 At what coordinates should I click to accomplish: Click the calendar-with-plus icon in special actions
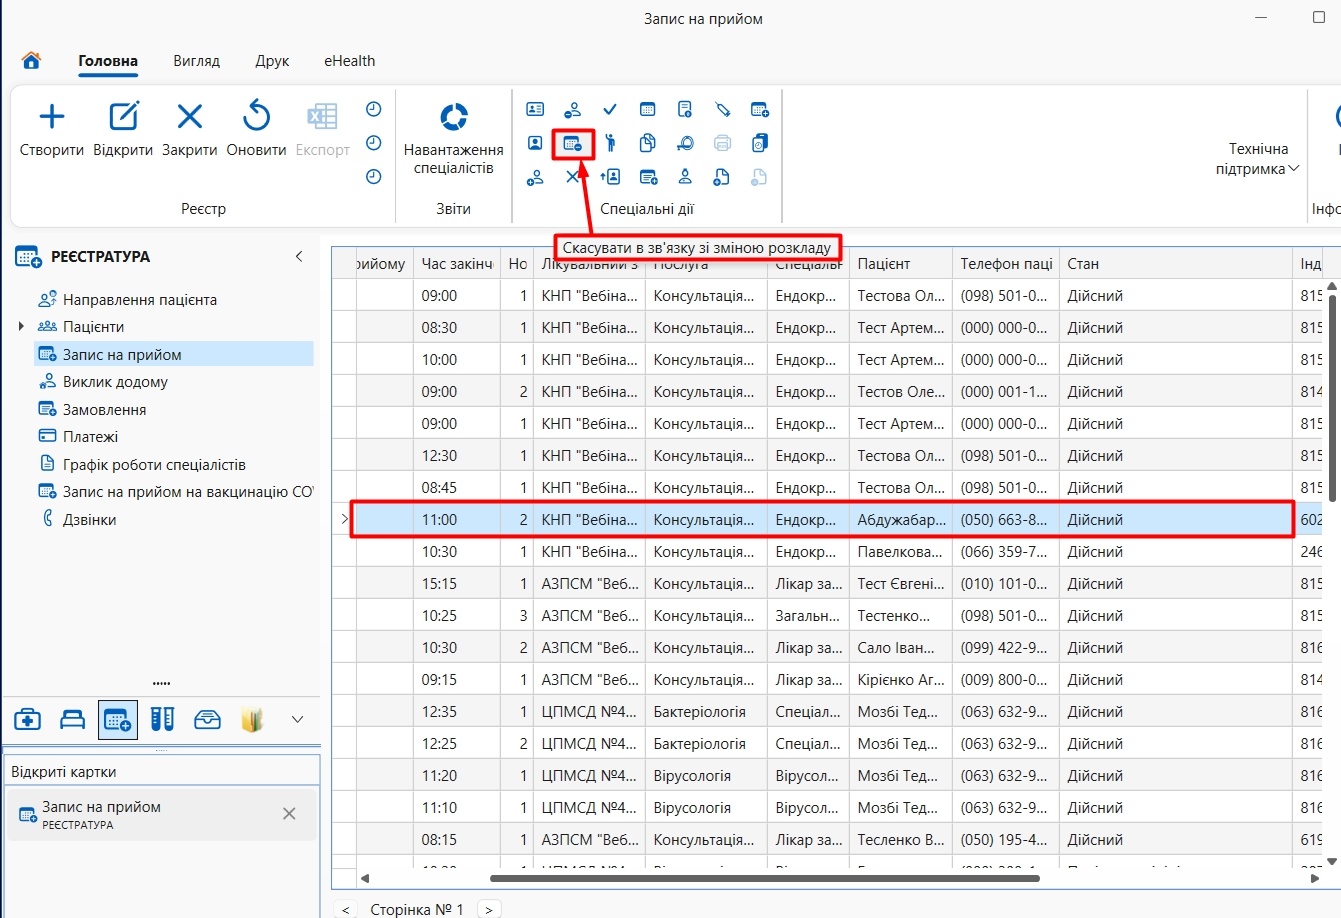coord(760,110)
